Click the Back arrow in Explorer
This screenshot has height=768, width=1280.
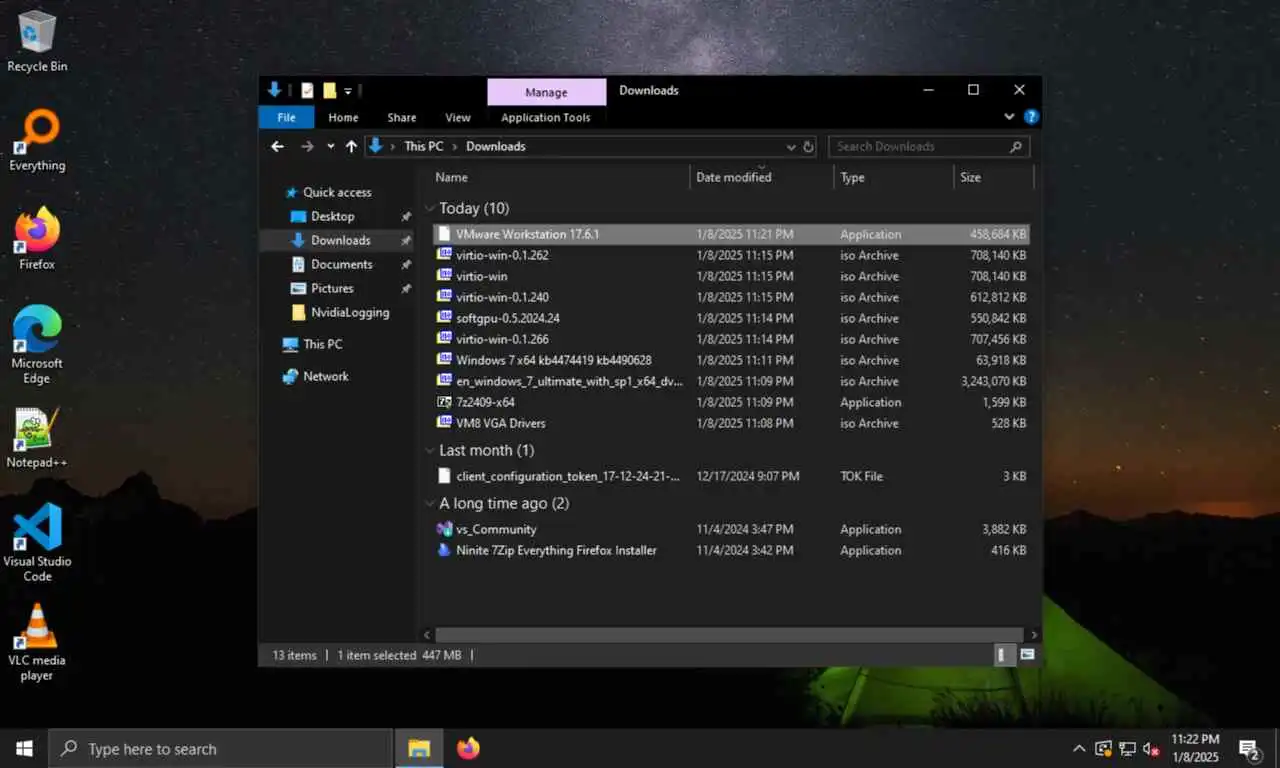[x=278, y=146]
